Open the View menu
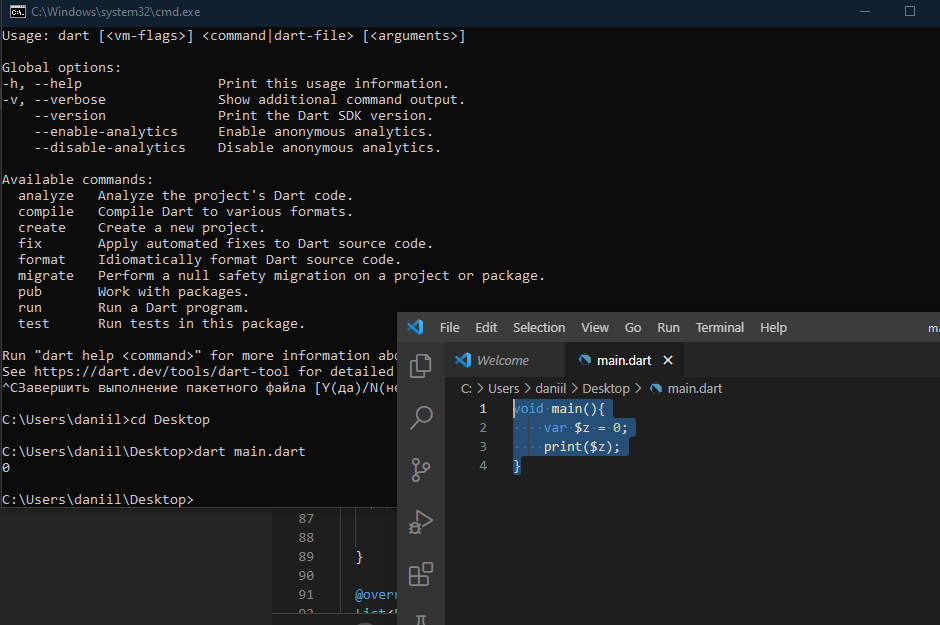The image size is (940, 625). (x=594, y=328)
